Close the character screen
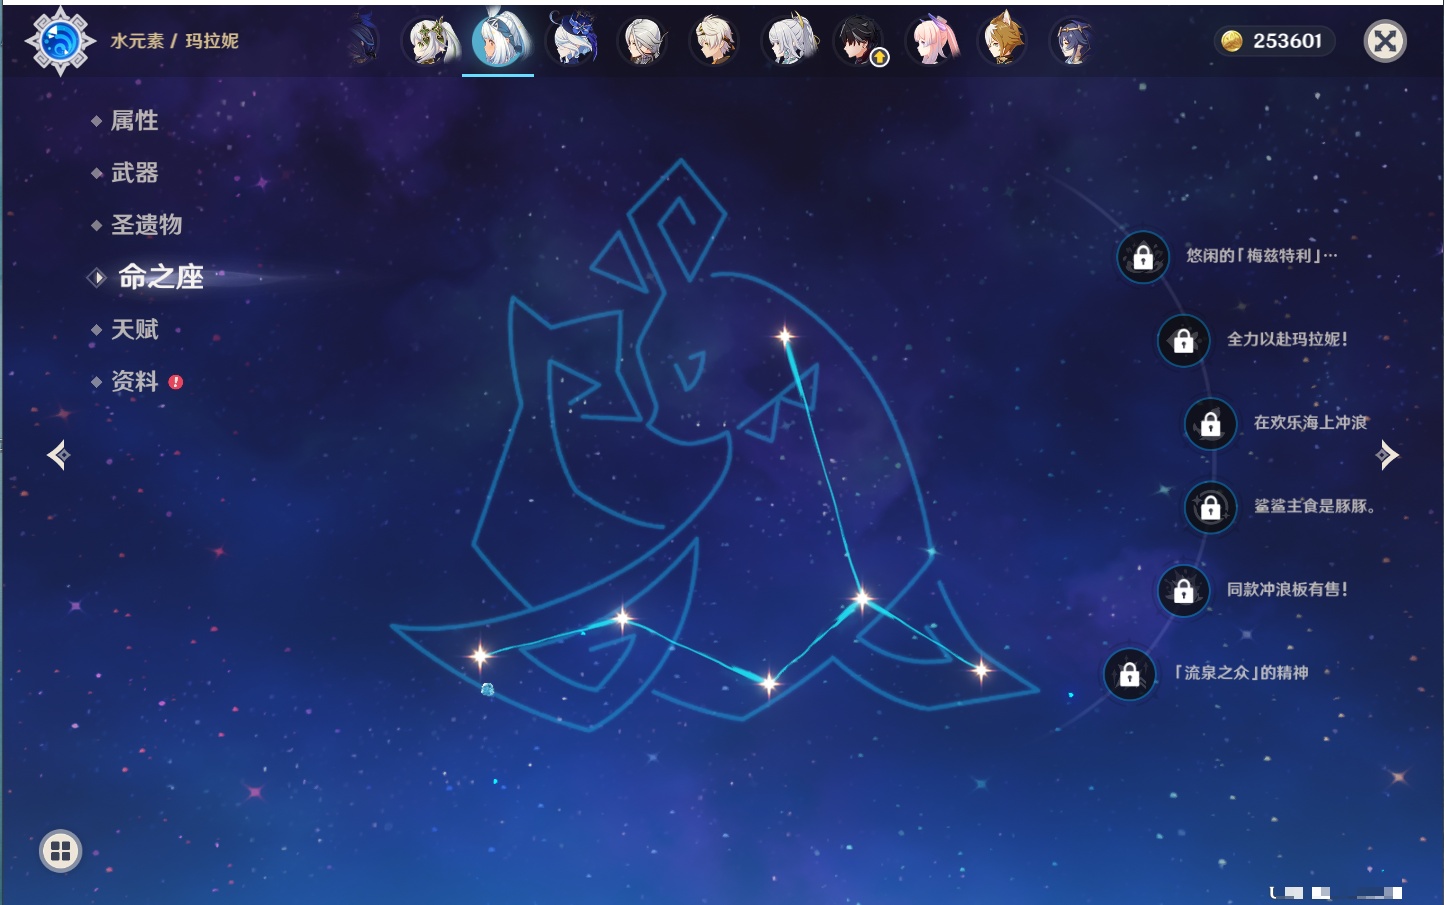 tap(1385, 41)
